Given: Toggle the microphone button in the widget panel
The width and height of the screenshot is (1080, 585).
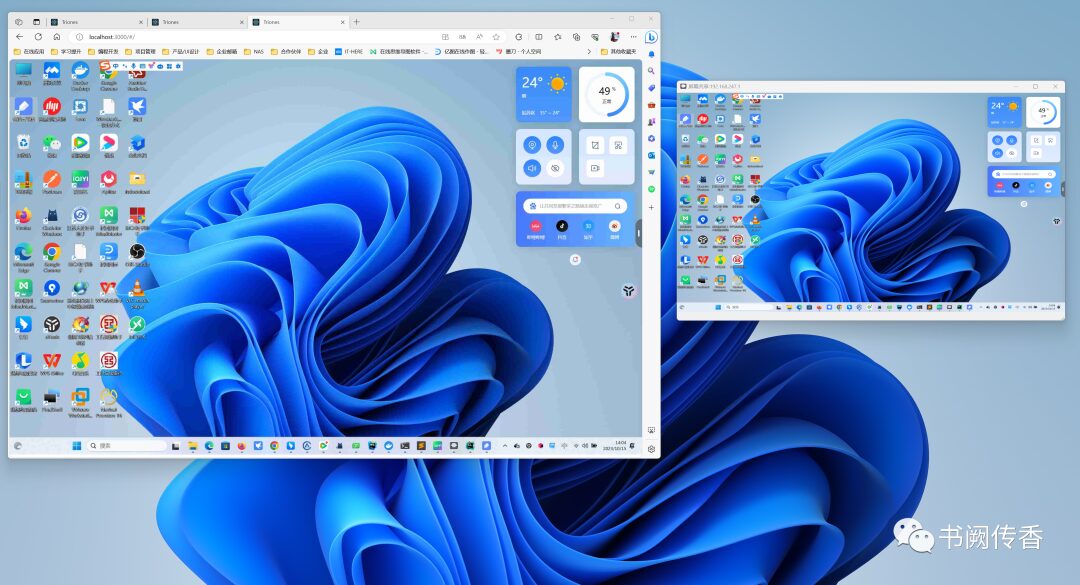Looking at the screenshot, I should pos(555,145).
